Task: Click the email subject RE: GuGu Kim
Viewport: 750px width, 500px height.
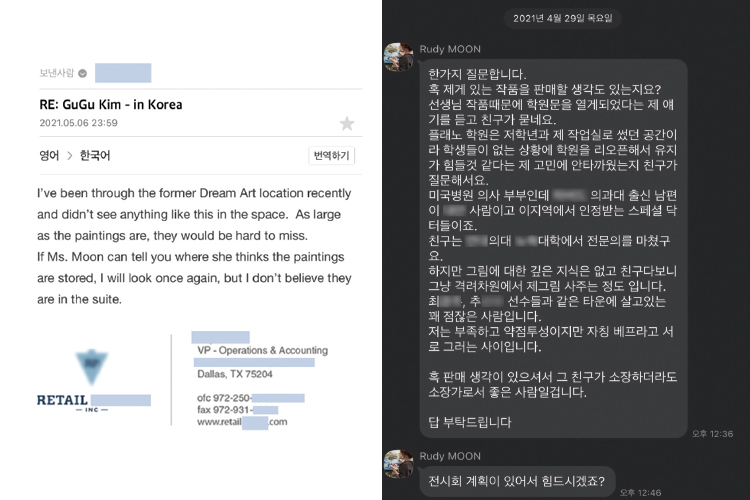Action: click(x=111, y=104)
